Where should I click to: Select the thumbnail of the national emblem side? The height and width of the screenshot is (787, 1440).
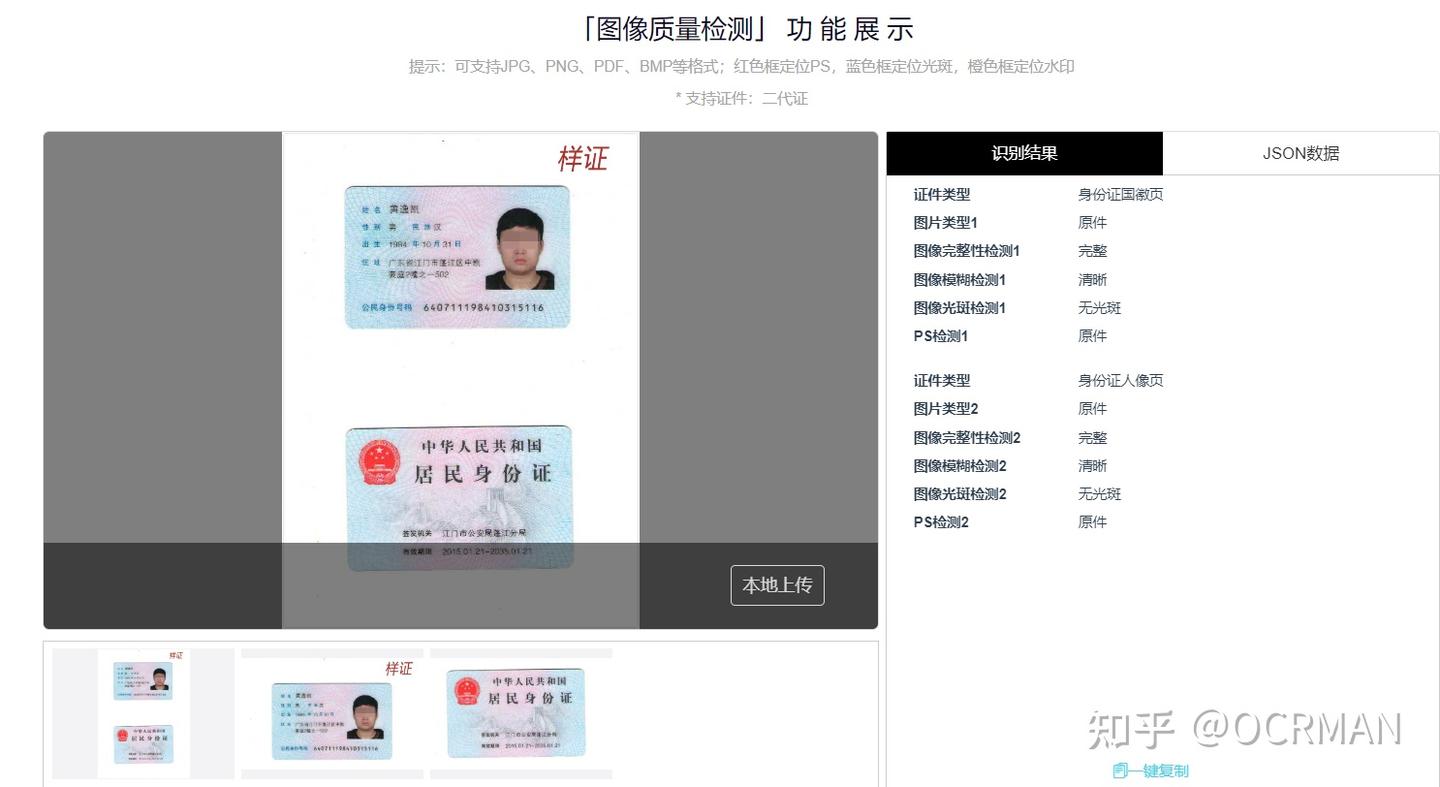521,713
